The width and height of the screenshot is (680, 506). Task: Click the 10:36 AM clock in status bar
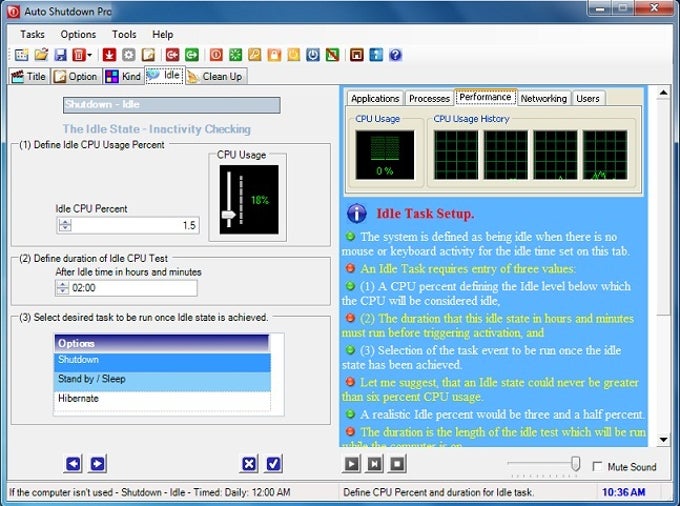point(624,492)
